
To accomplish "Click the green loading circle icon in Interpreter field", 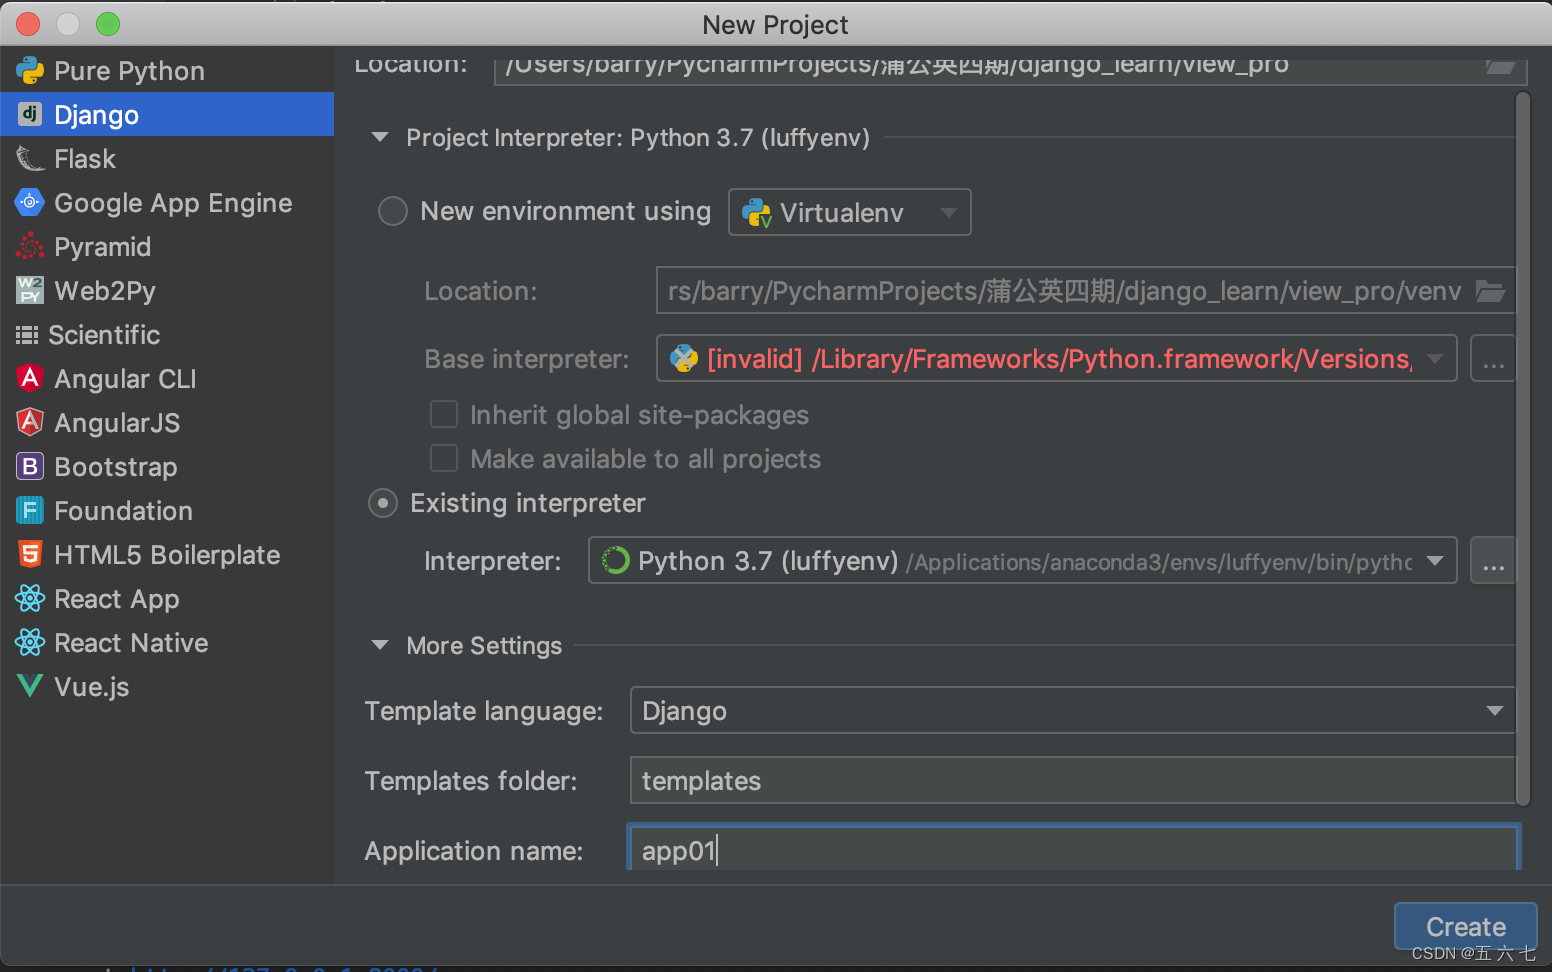I will coord(615,561).
